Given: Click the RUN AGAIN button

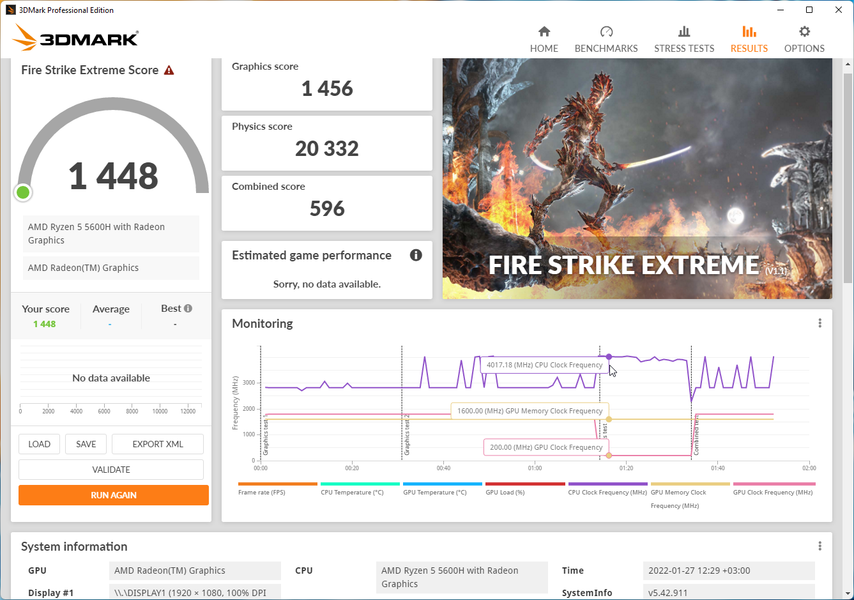Looking at the screenshot, I should [113, 495].
